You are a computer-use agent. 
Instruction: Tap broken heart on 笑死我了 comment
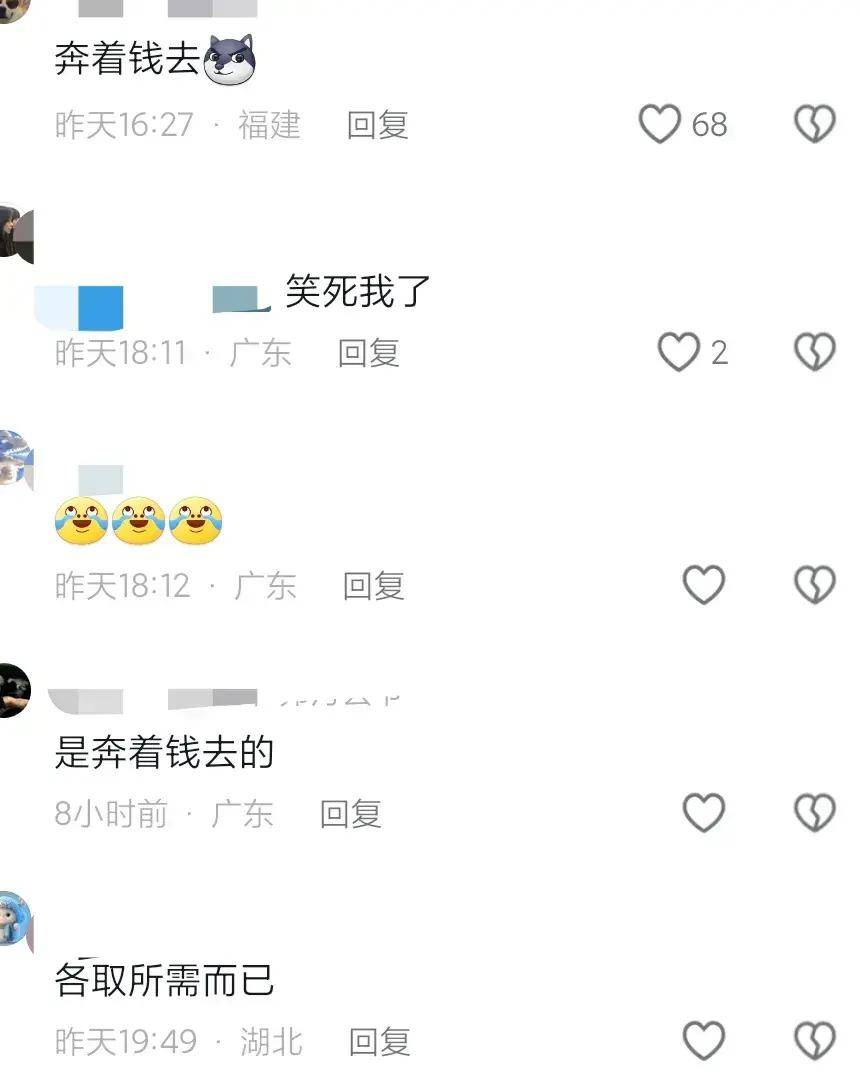coord(815,352)
